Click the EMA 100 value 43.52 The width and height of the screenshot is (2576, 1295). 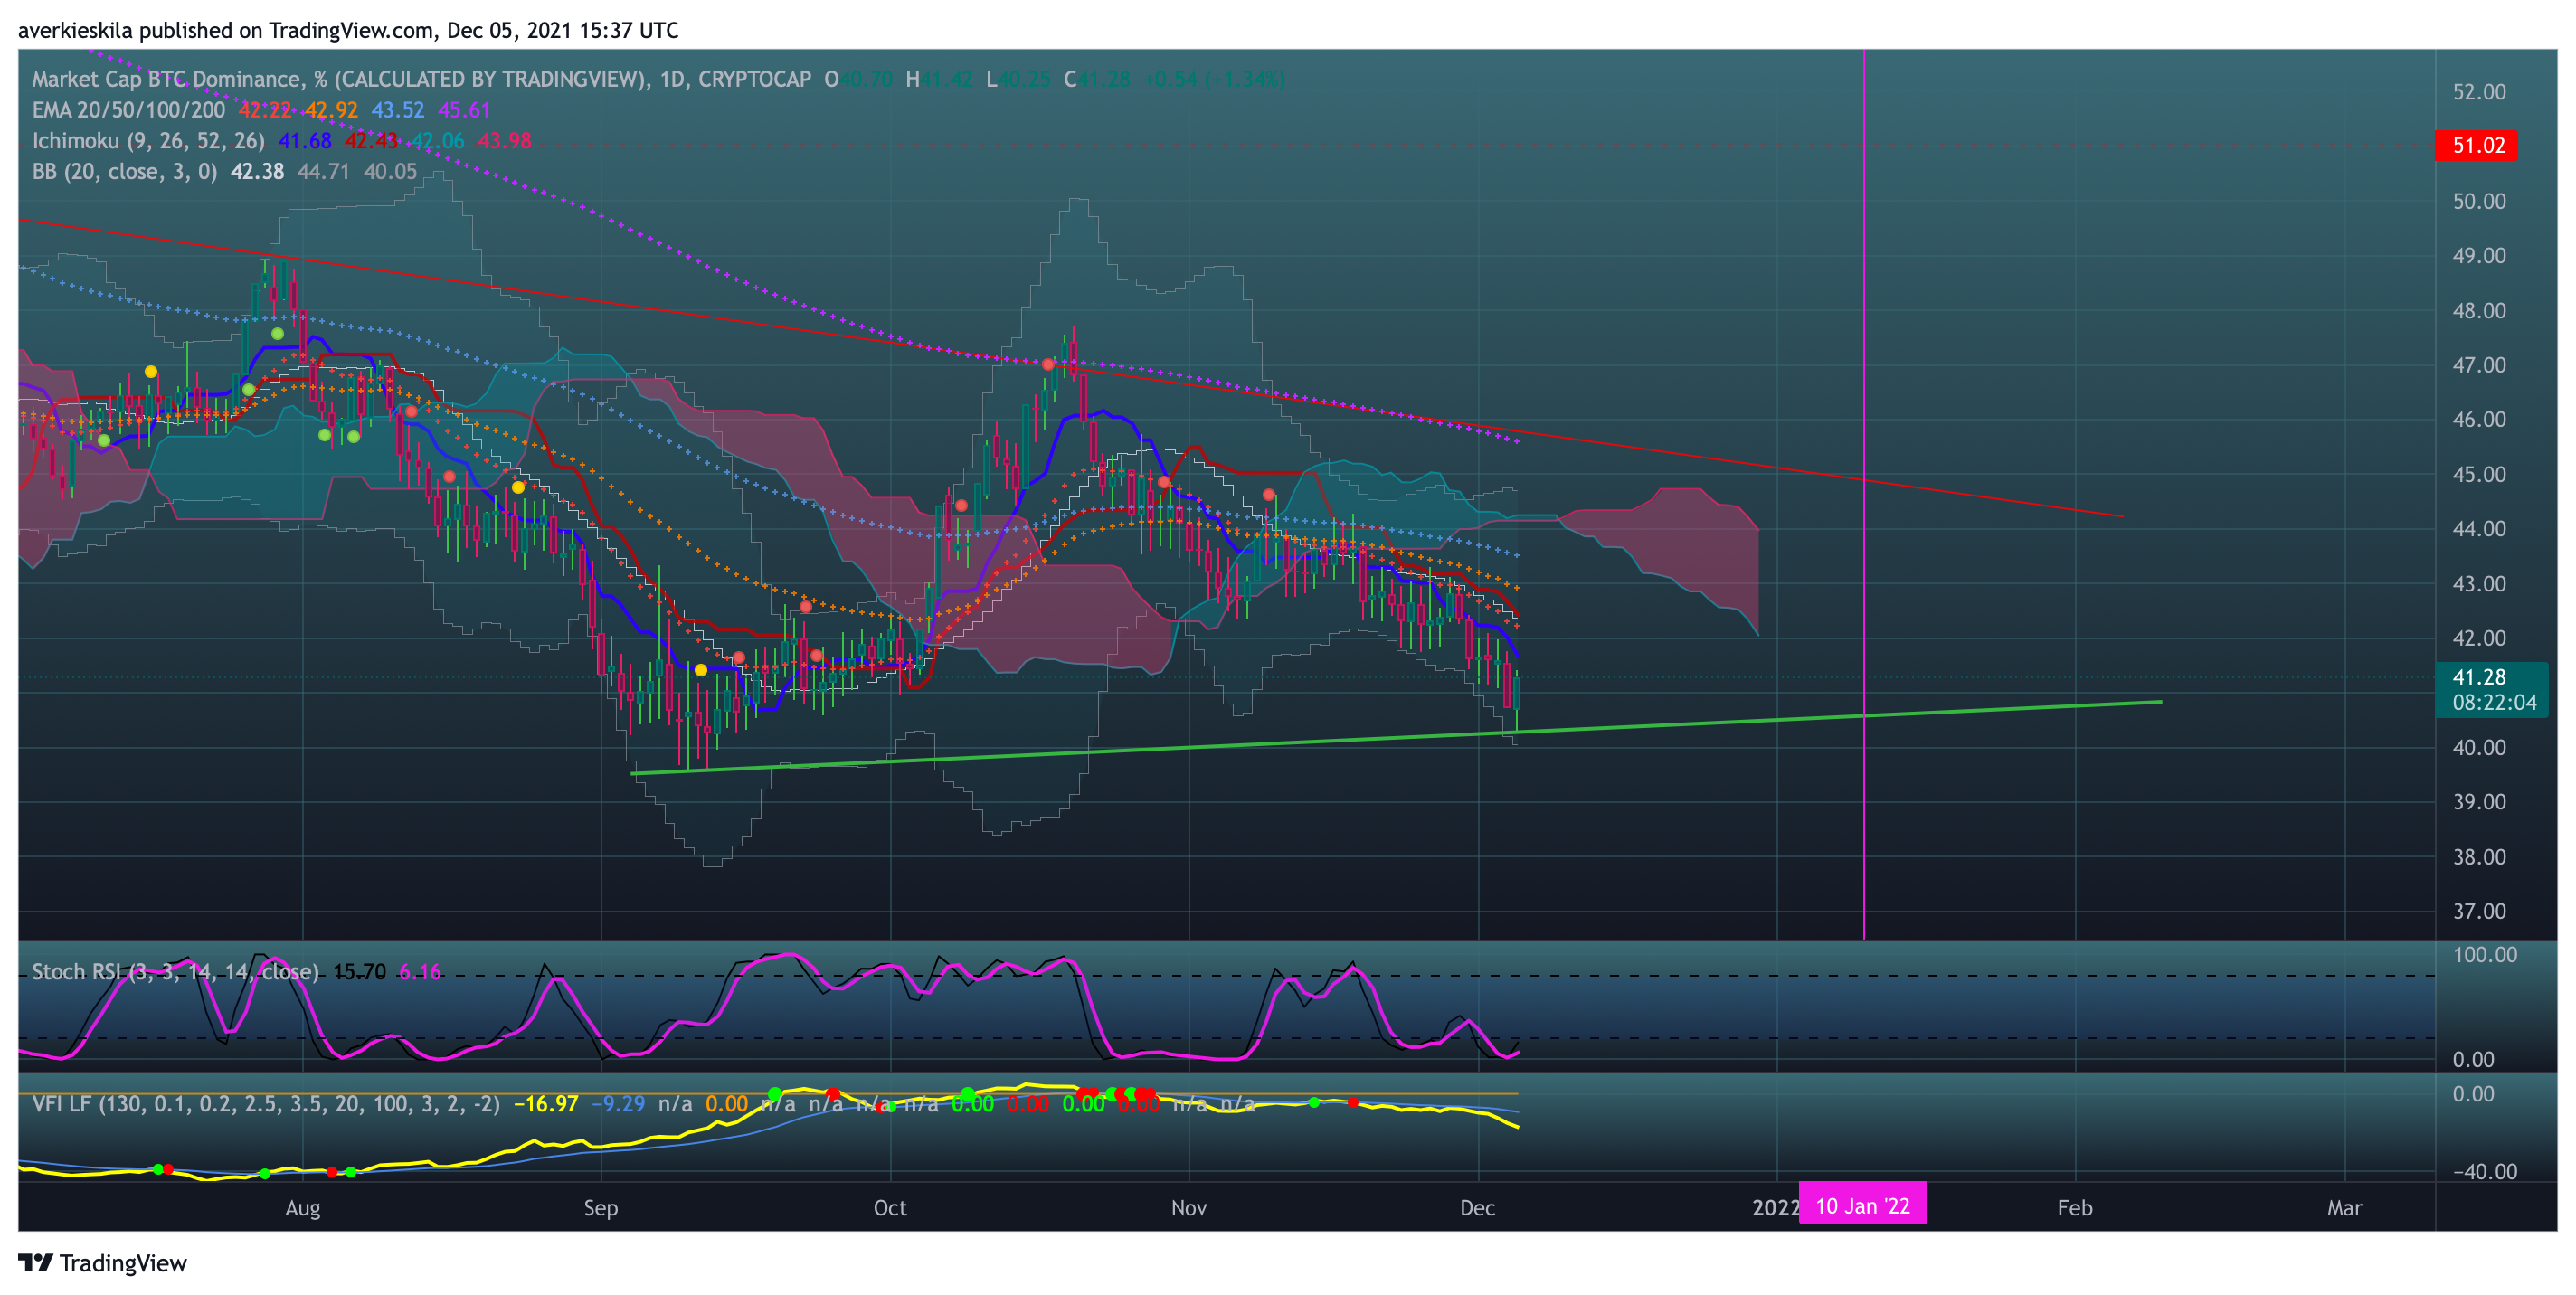point(398,110)
